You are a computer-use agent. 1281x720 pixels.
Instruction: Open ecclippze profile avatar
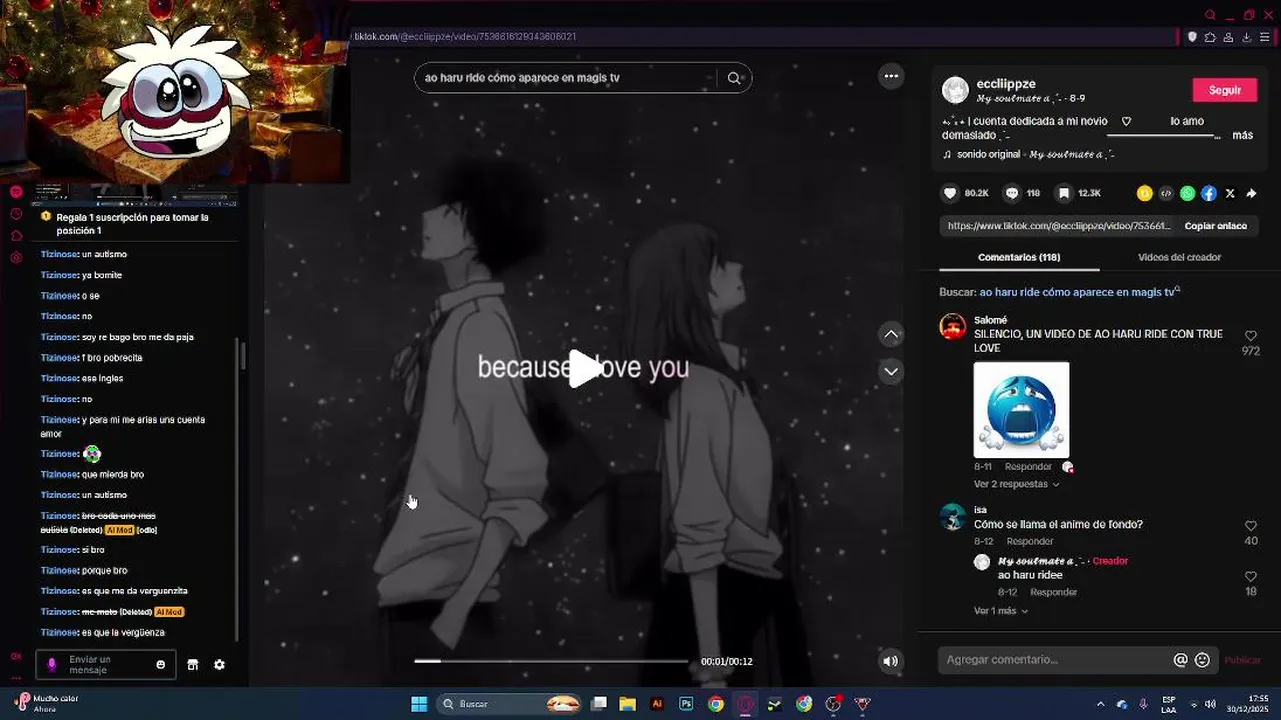pyautogui.click(x=956, y=90)
